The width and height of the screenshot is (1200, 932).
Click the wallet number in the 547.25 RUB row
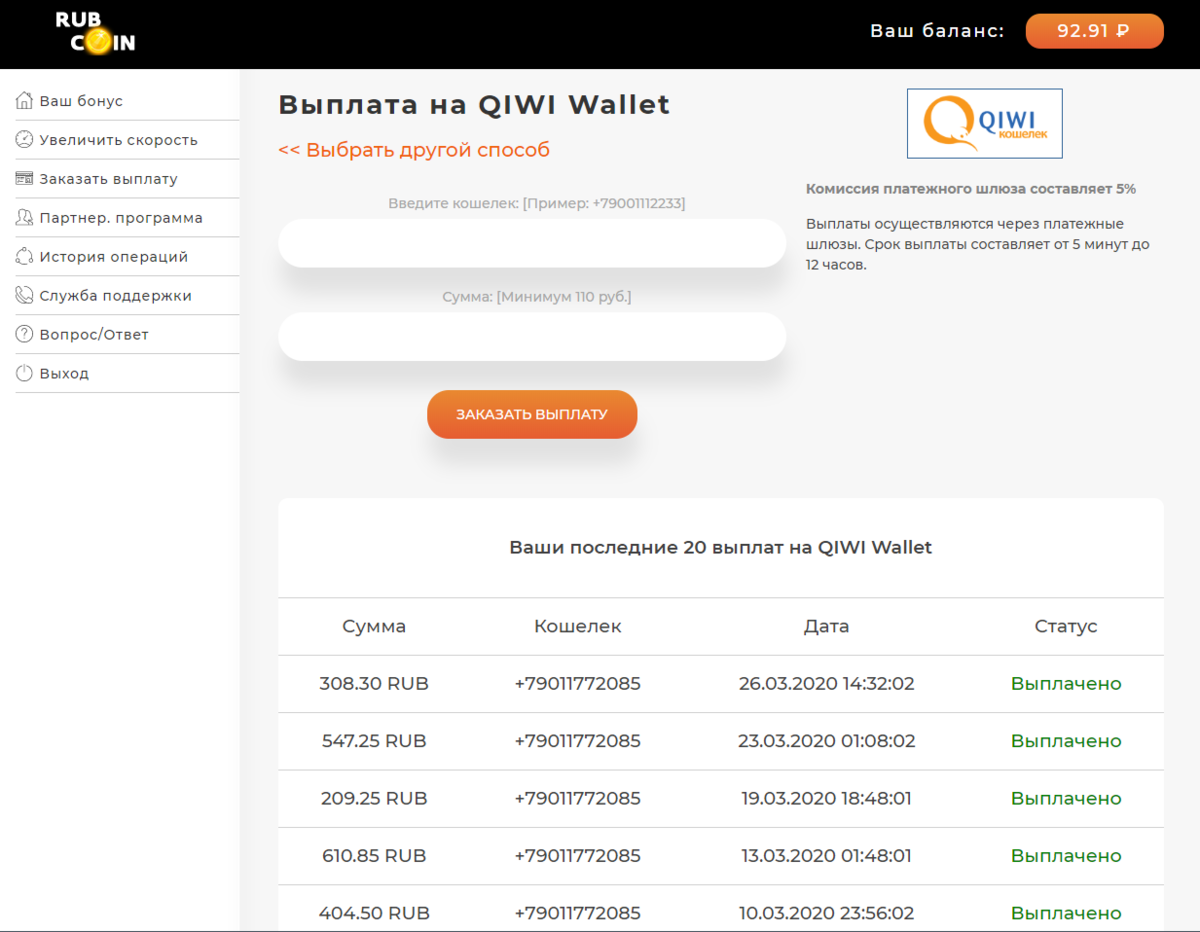[x=578, y=741]
